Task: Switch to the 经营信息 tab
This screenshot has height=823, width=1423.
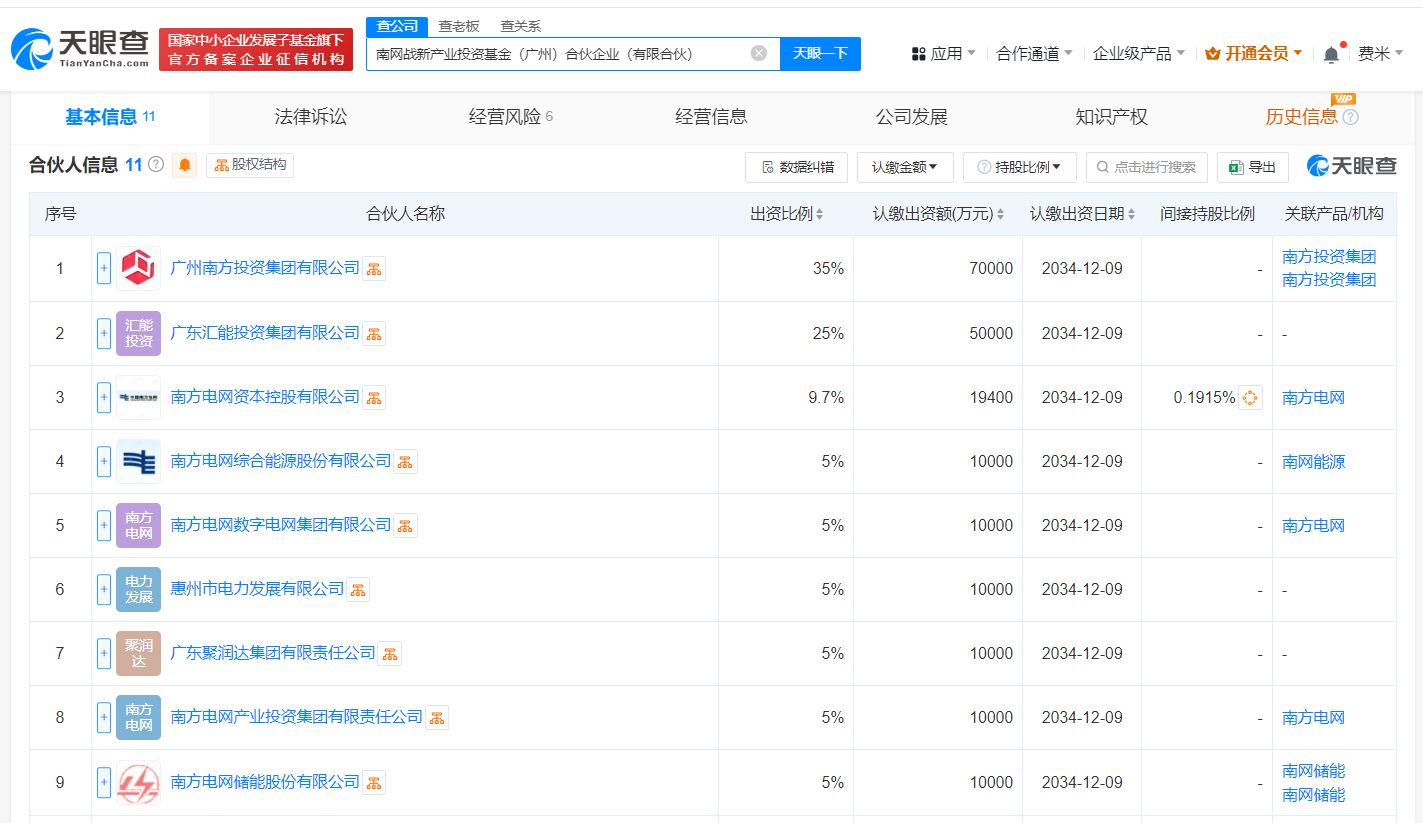Action: pos(711,117)
